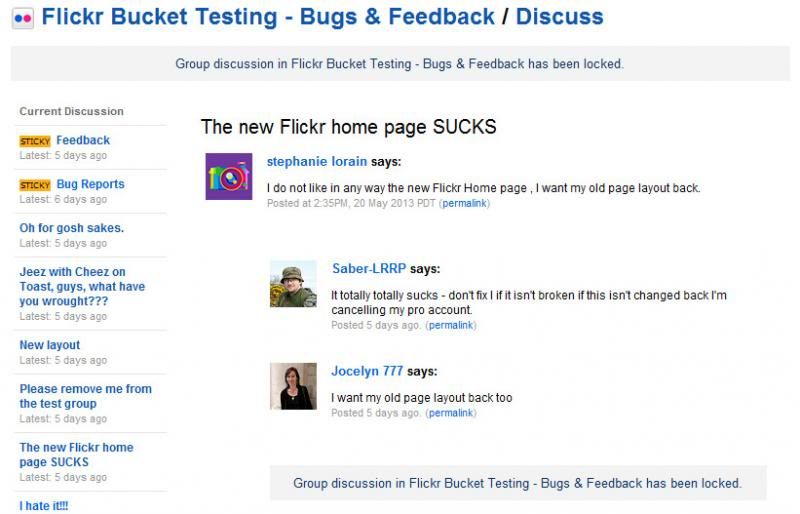This screenshot has width=800, height=514.
Task: Open the 'I hate it!!!' discussion
Action: [44, 506]
